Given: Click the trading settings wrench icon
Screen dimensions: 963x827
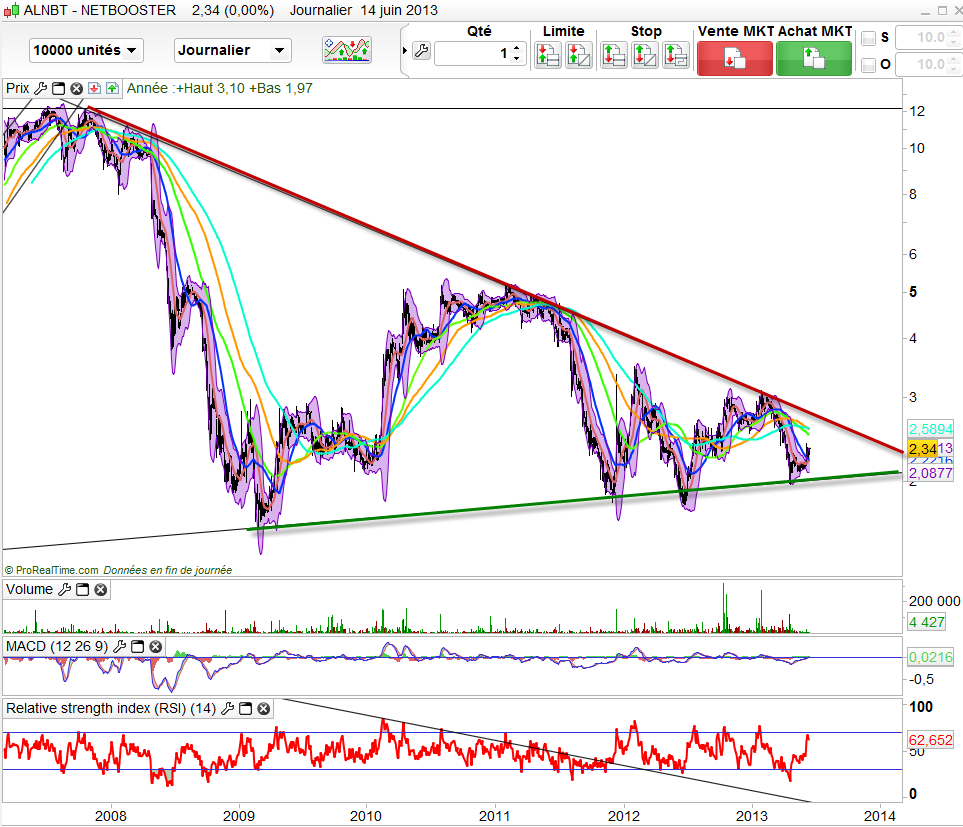Looking at the screenshot, I should coord(421,51).
